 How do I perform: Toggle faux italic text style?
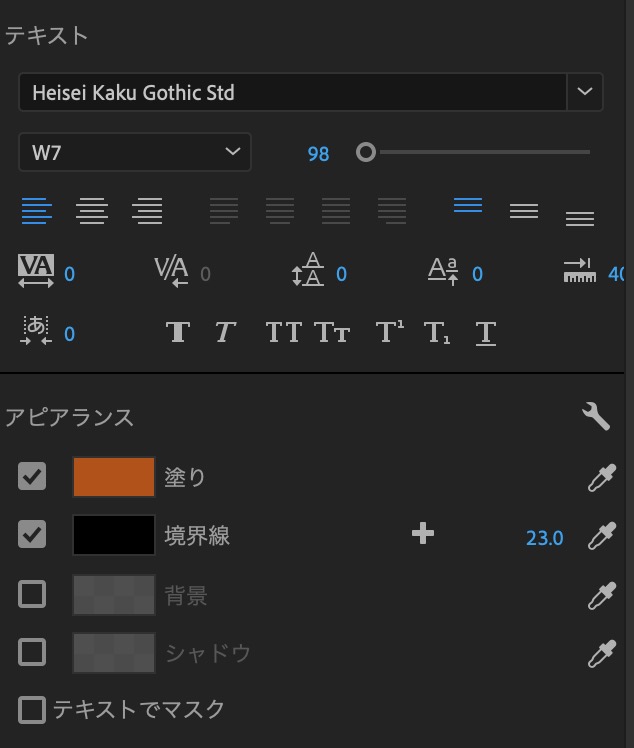[x=225, y=332]
